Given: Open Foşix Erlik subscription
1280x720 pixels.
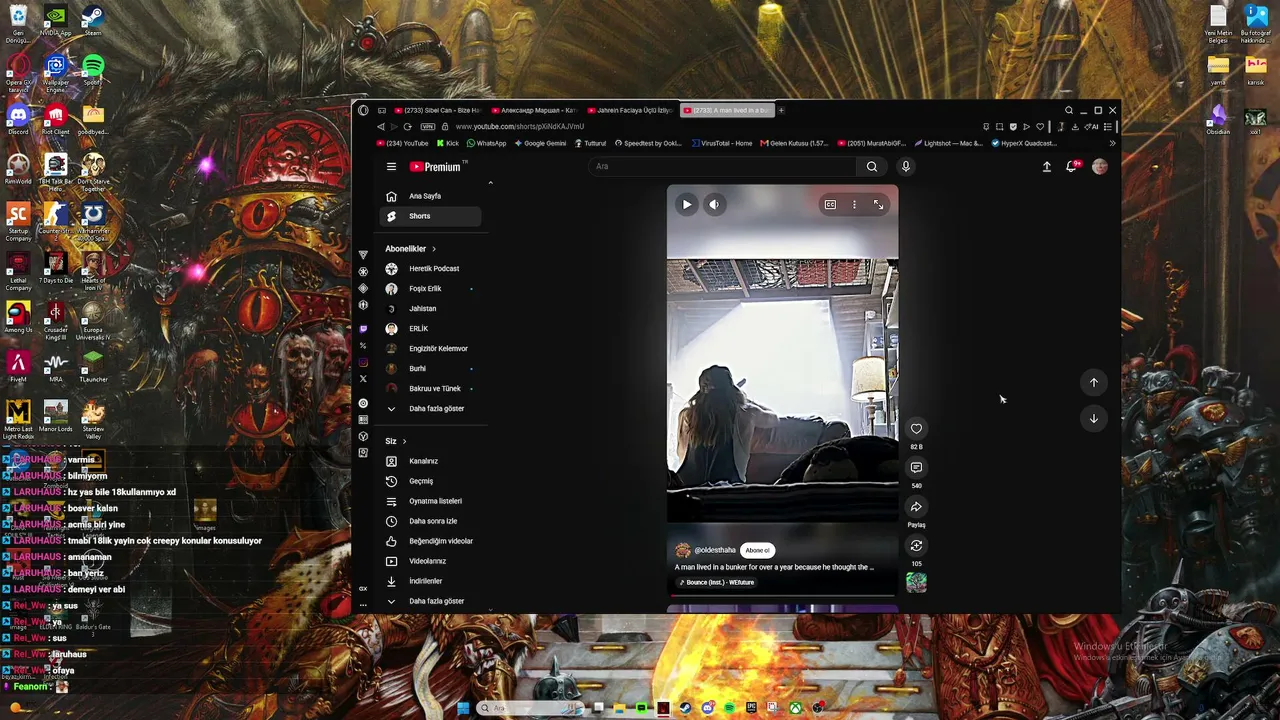Looking at the screenshot, I should point(432,289).
